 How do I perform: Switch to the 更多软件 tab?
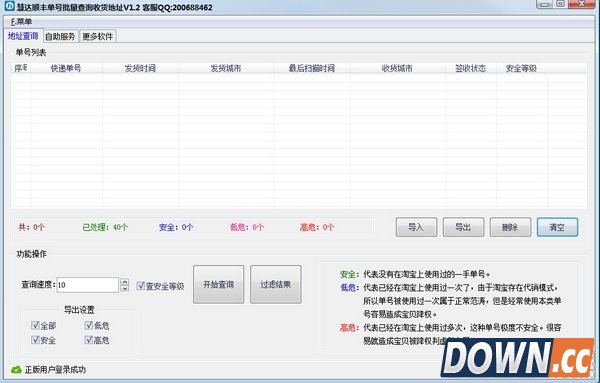pyautogui.click(x=98, y=36)
